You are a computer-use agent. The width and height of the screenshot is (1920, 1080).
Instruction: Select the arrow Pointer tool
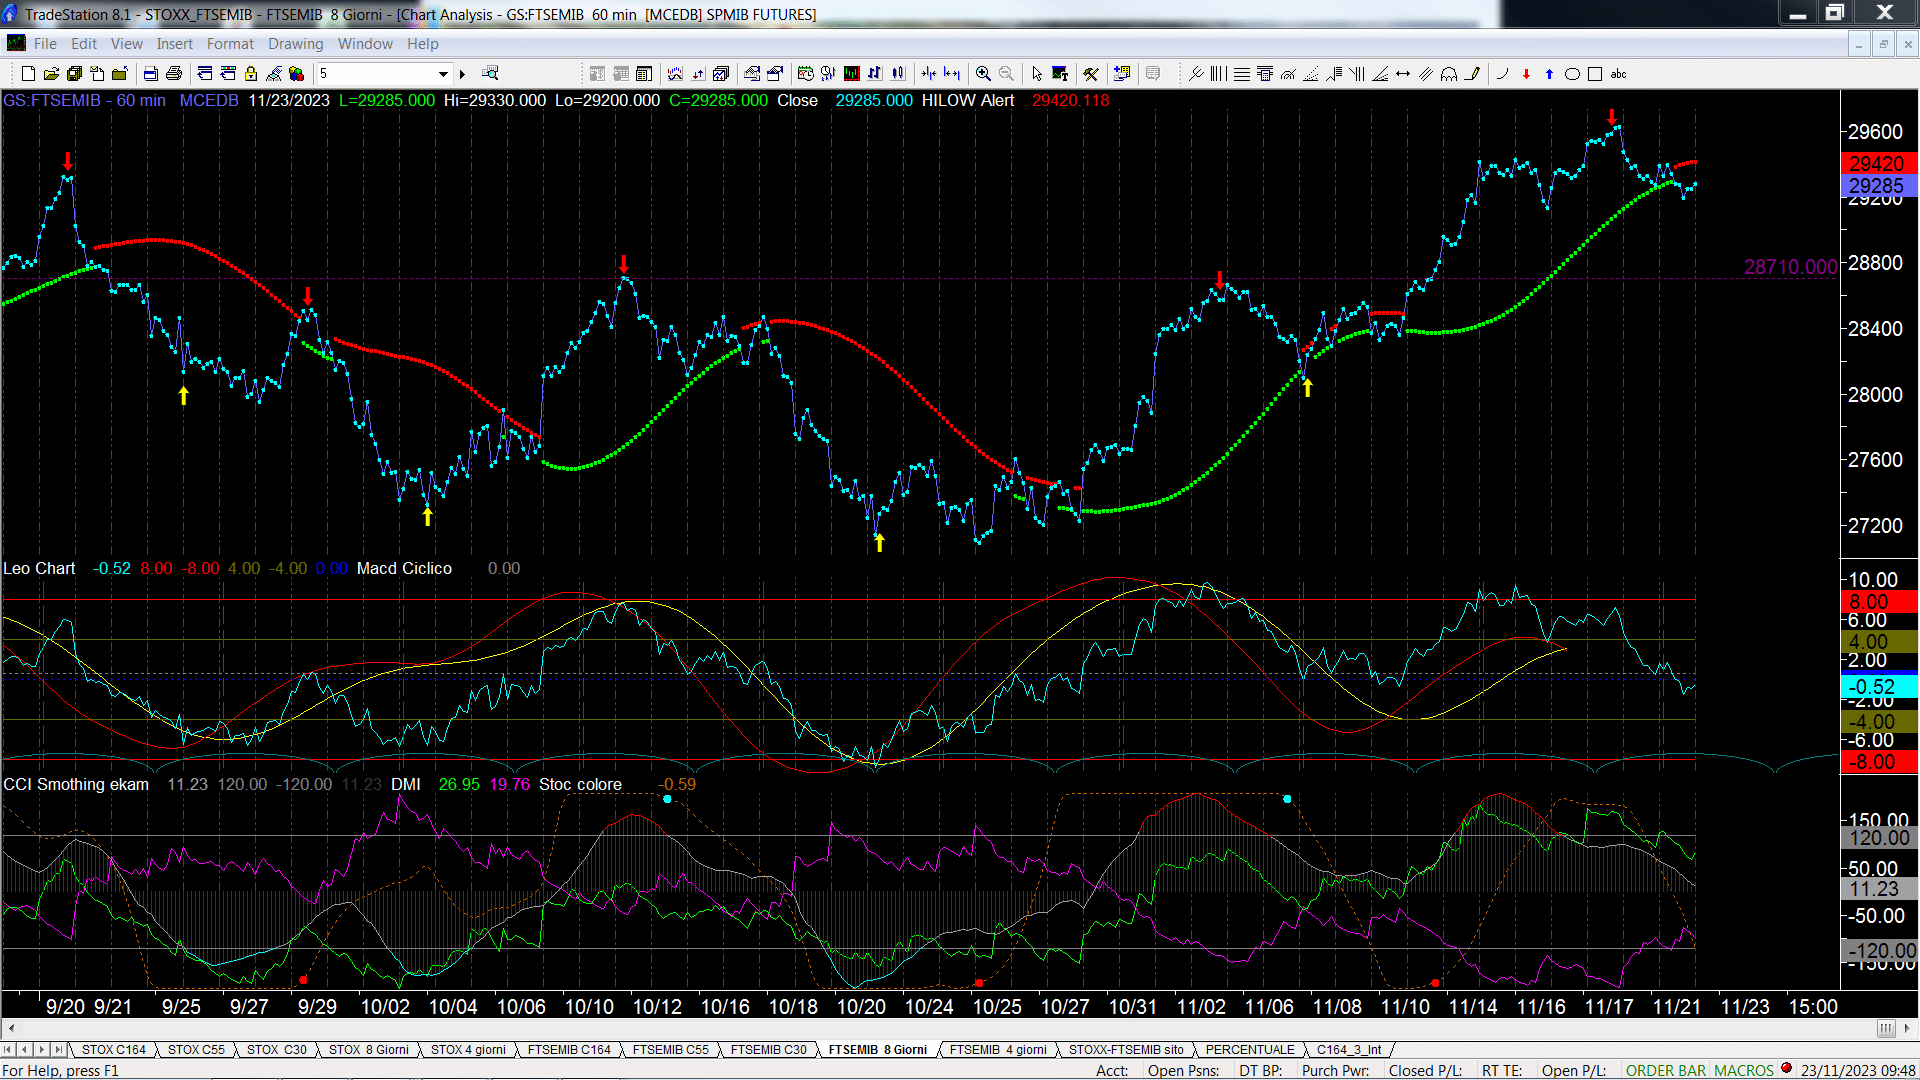pos(1037,74)
